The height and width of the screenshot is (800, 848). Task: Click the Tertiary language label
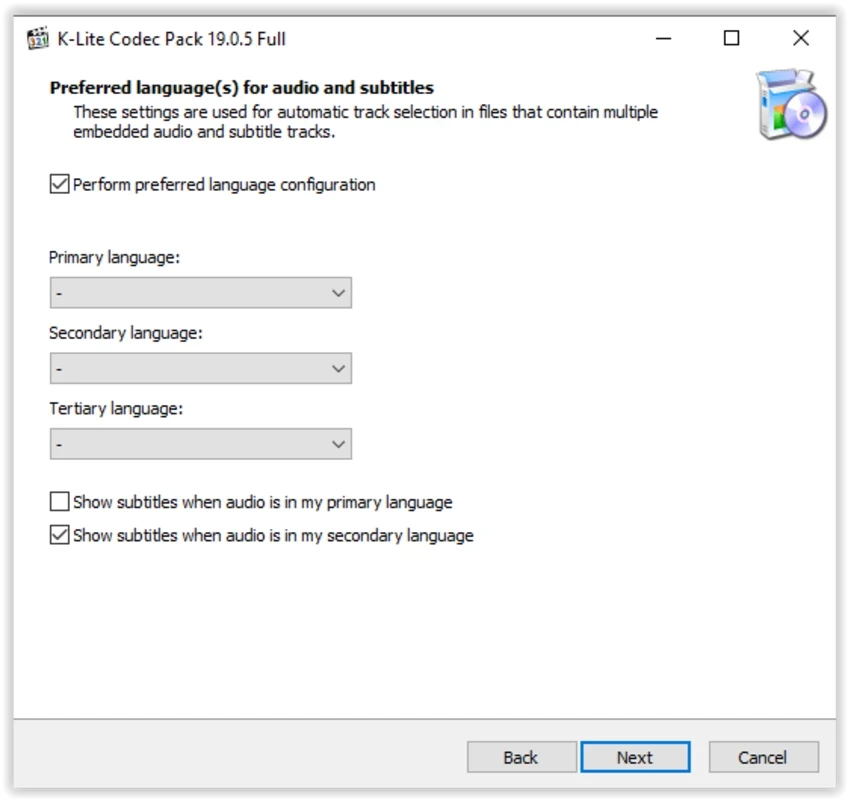pyautogui.click(x=116, y=409)
